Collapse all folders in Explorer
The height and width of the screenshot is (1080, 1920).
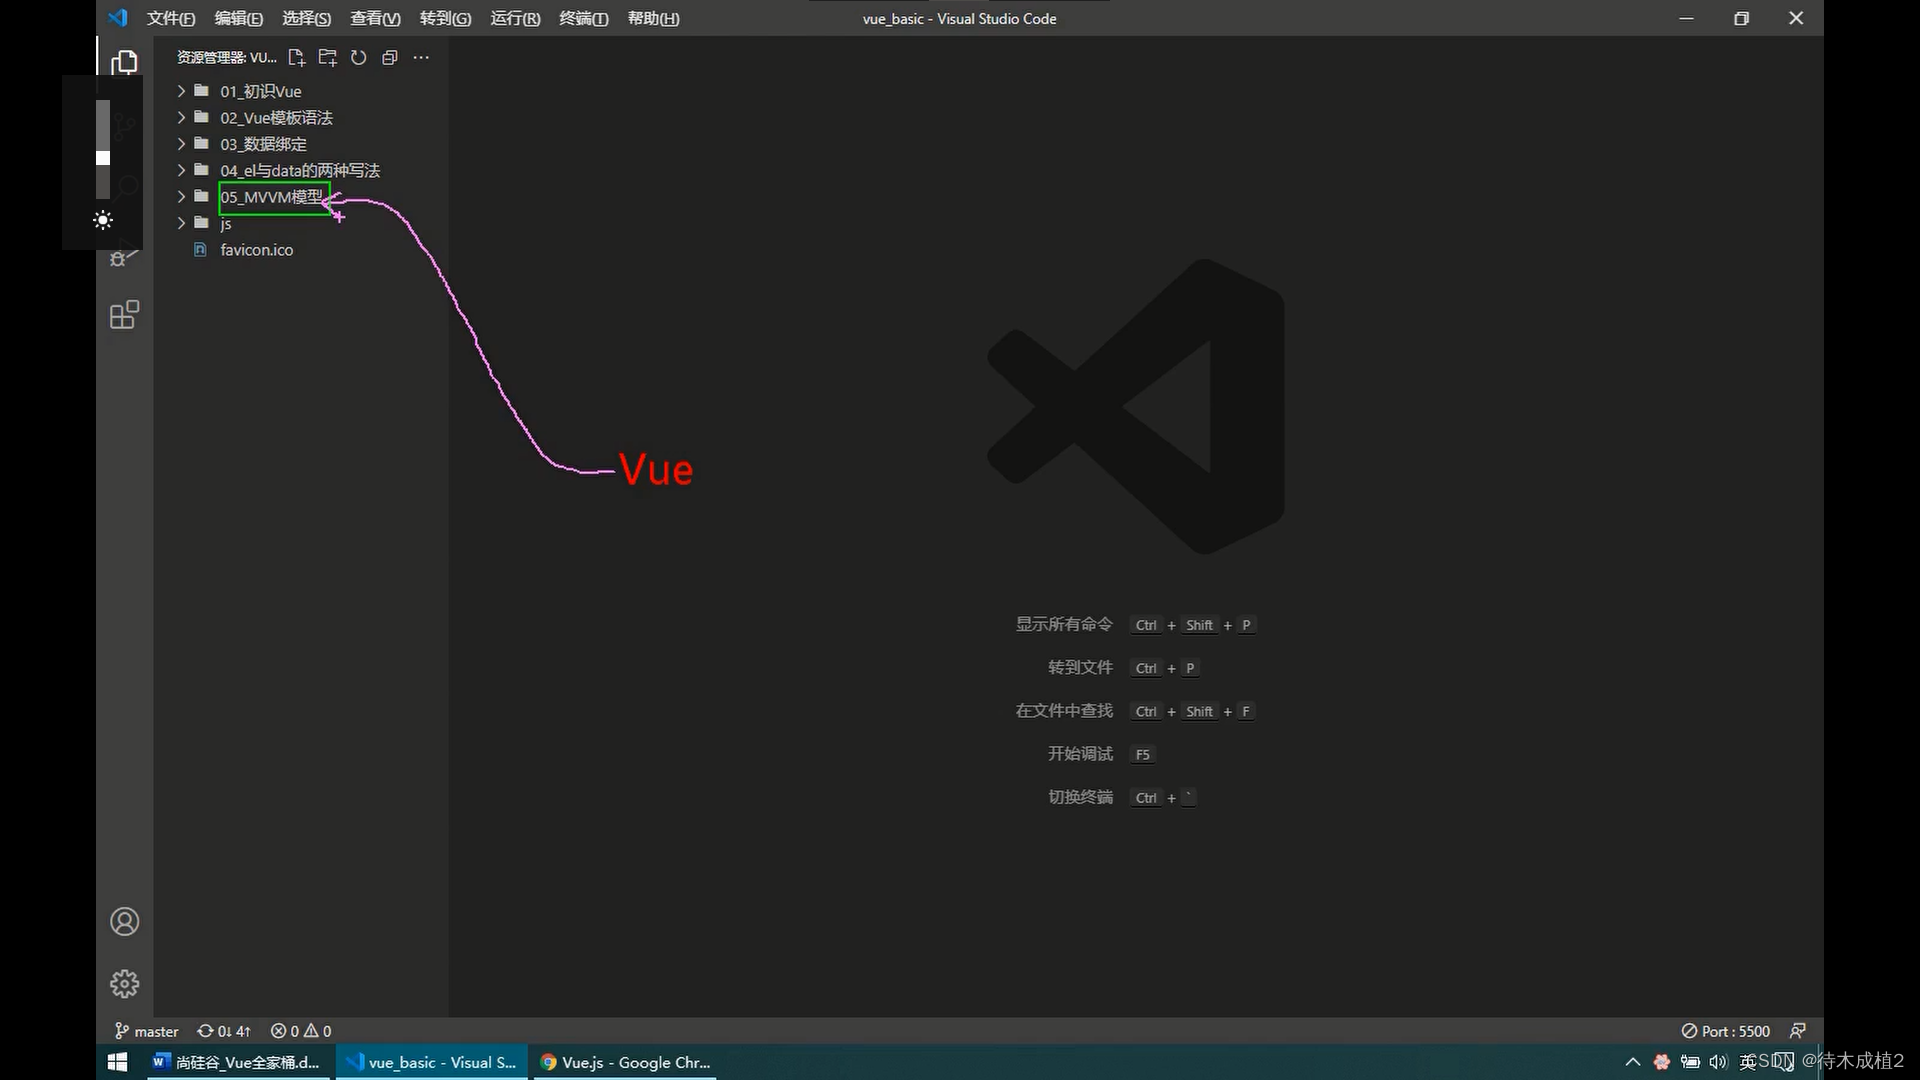pos(390,58)
